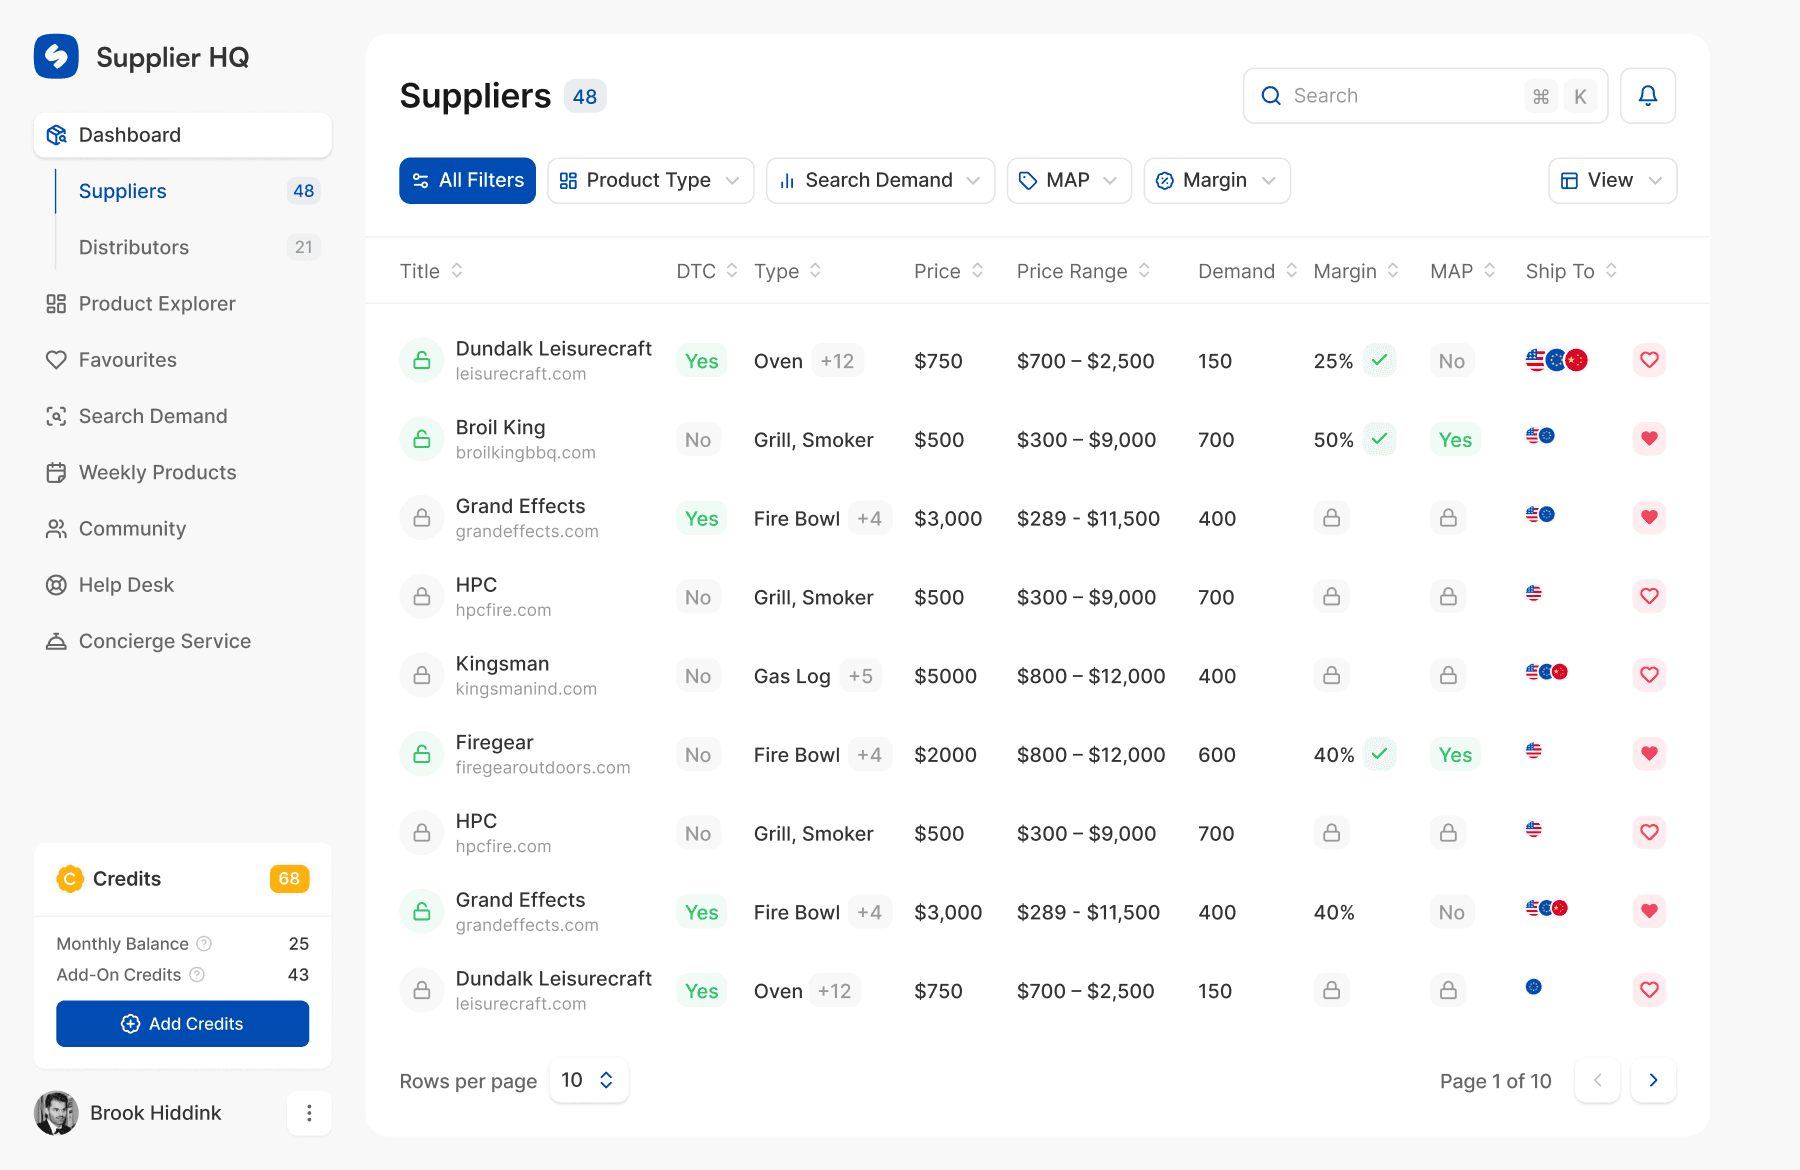Image resolution: width=1800 pixels, height=1170 pixels.
Task: Open the Product Type filter dropdown
Action: click(x=651, y=181)
